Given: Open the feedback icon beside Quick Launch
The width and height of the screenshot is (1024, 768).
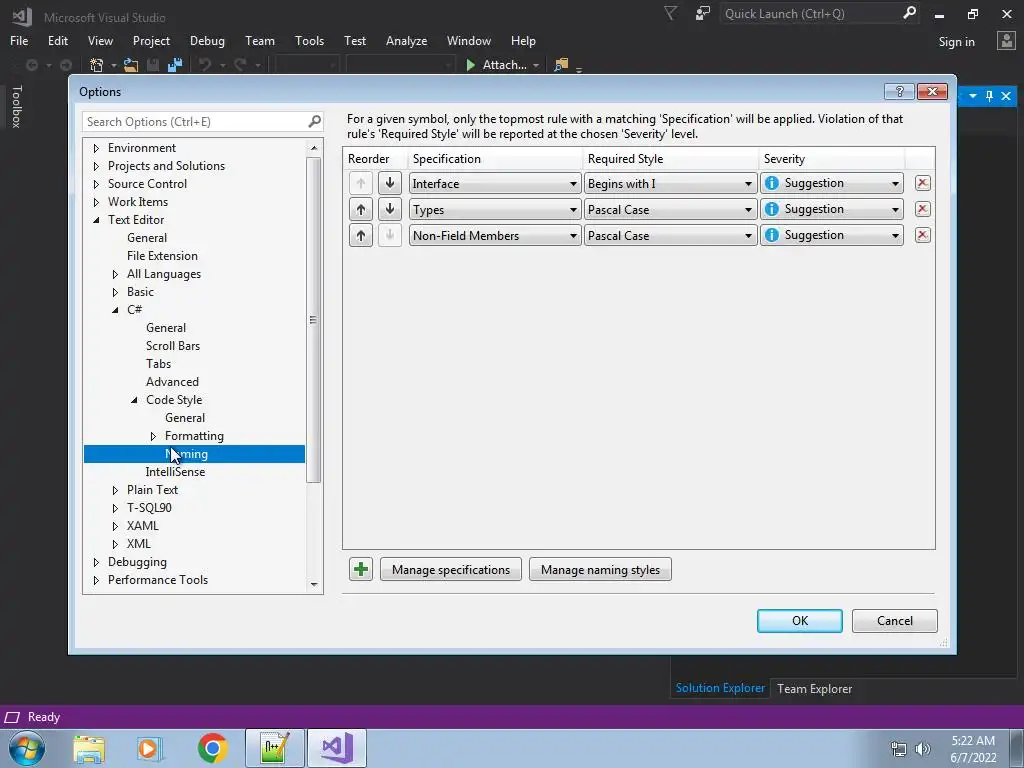Looking at the screenshot, I should click(703, 13).
